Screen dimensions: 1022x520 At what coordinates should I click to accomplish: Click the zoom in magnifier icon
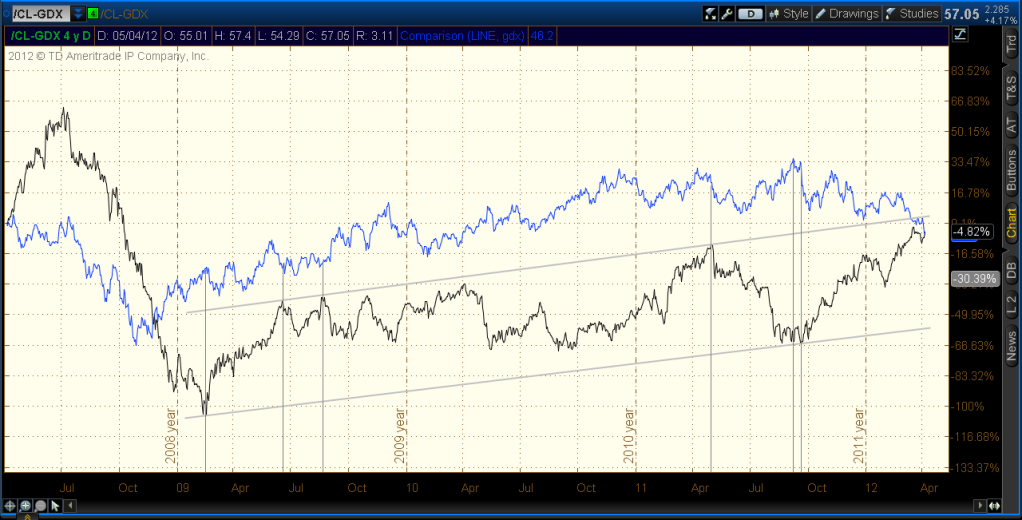tap(26, 506)
